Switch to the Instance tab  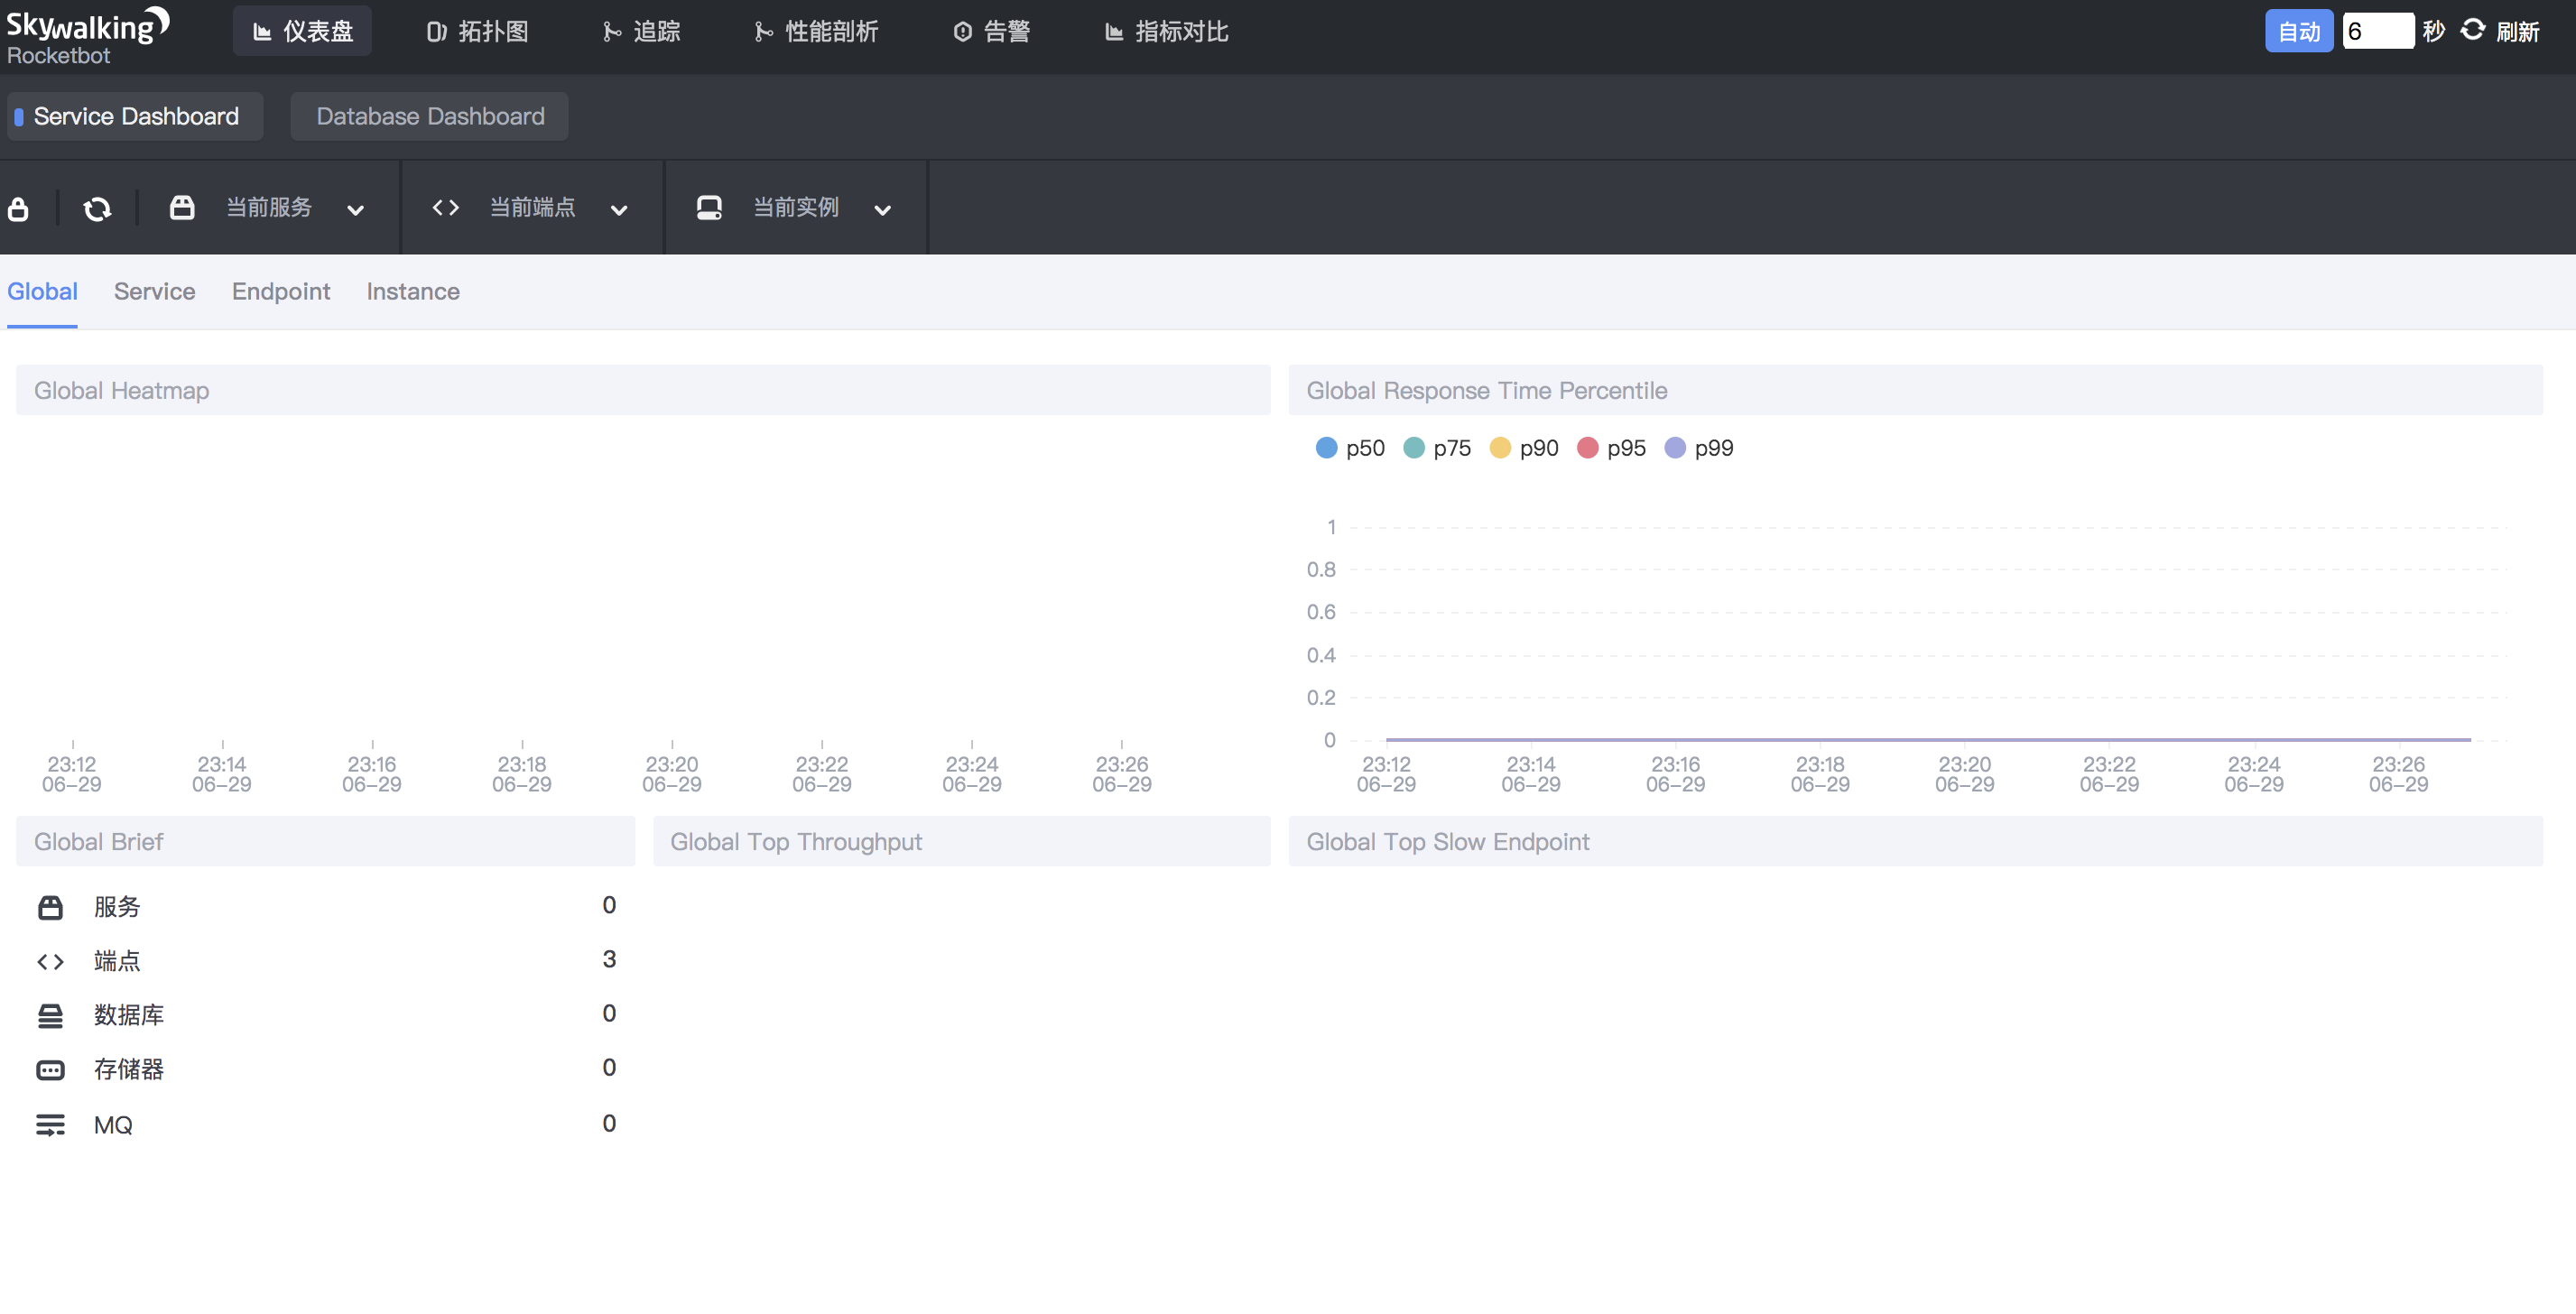(x=413, y=291)
